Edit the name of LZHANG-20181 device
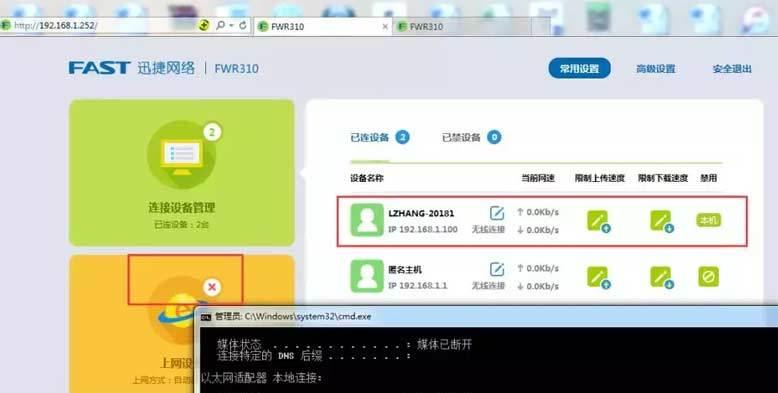 pos(497,213)
